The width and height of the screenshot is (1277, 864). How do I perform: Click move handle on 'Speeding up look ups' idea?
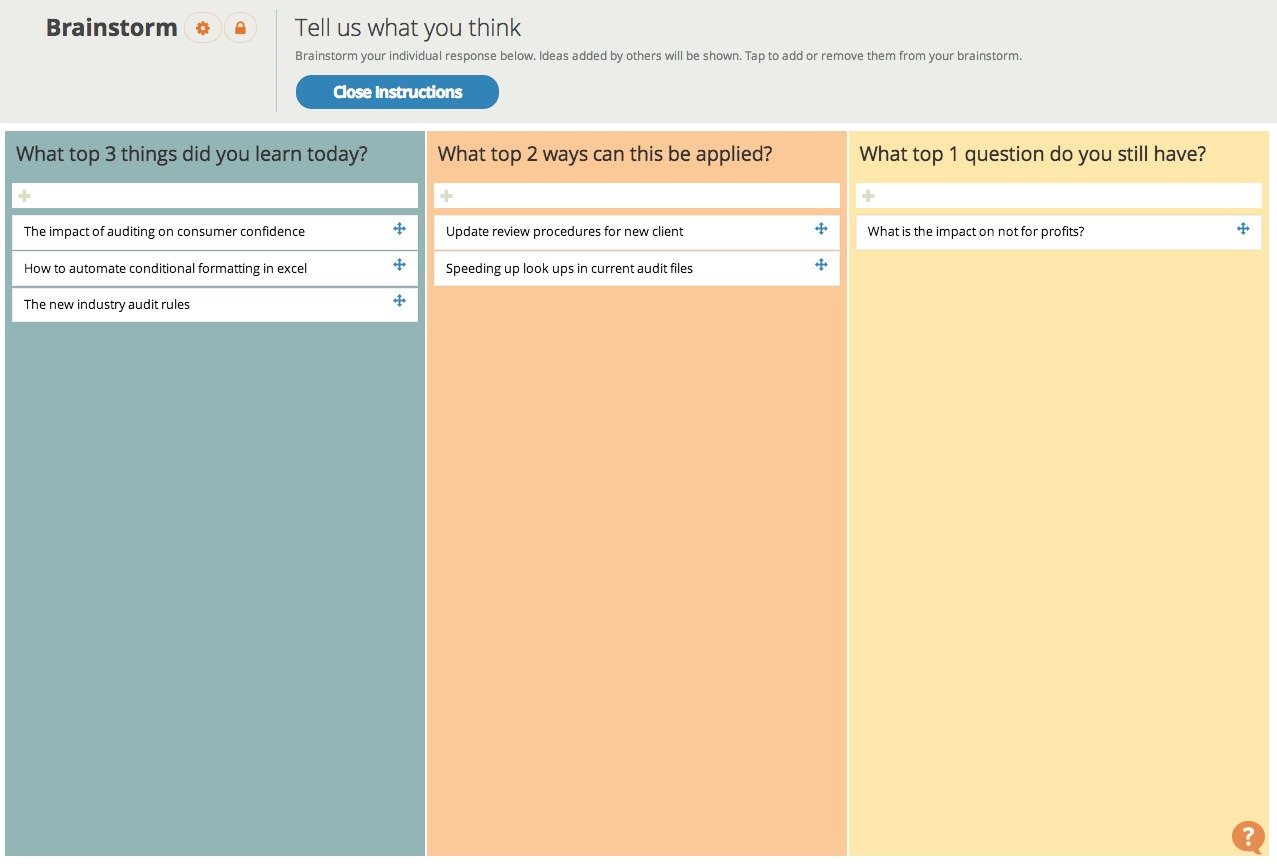point(821,265)
